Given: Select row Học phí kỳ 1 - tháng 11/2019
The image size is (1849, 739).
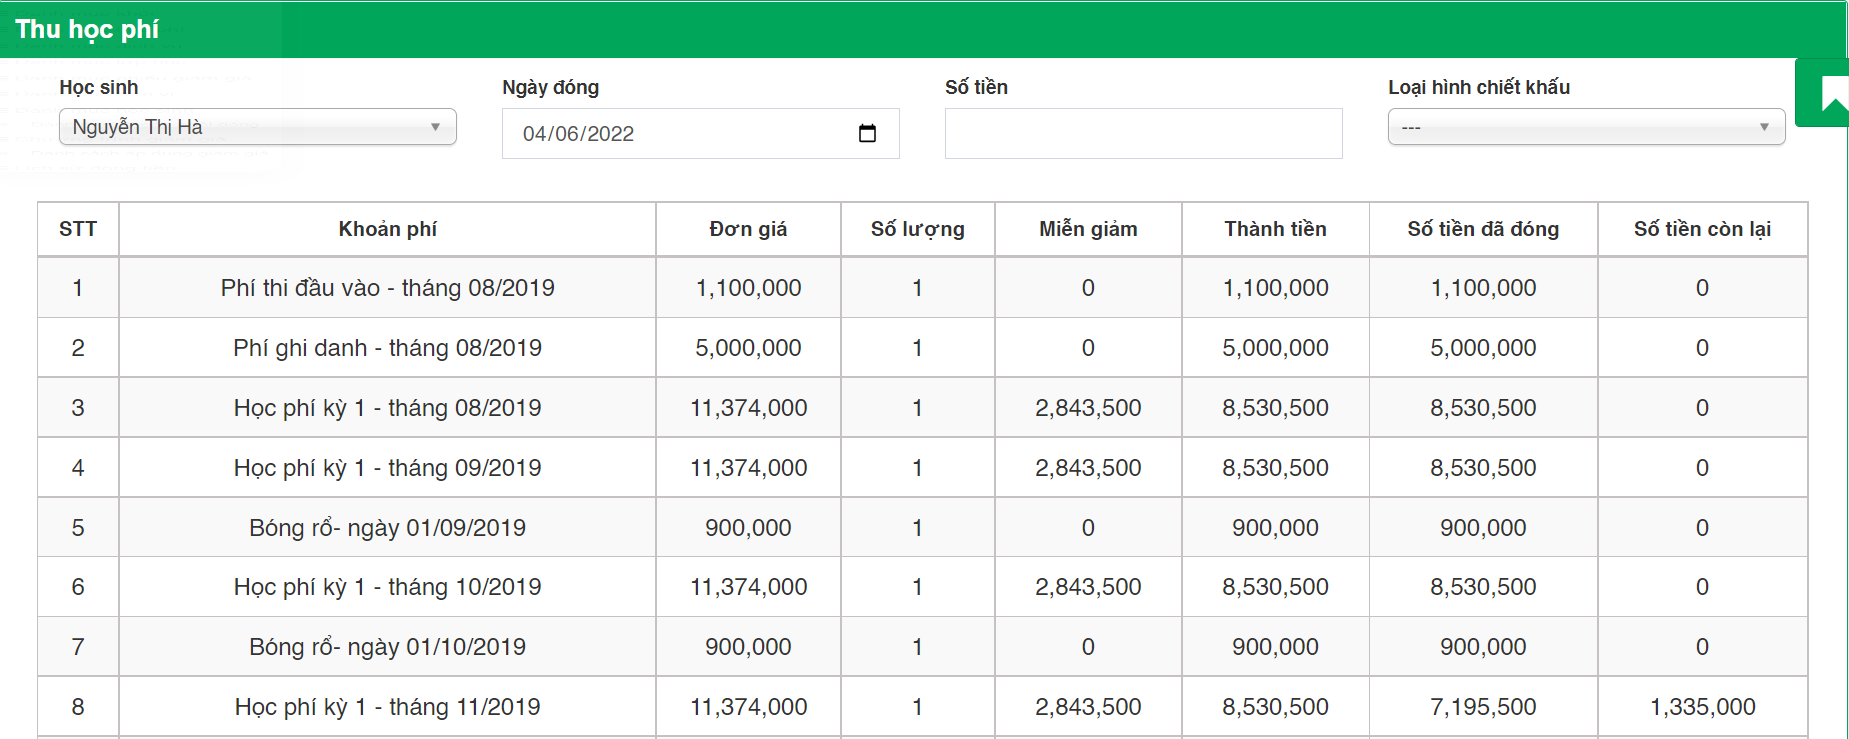Looking at the screenshot, I should (387, 707).
